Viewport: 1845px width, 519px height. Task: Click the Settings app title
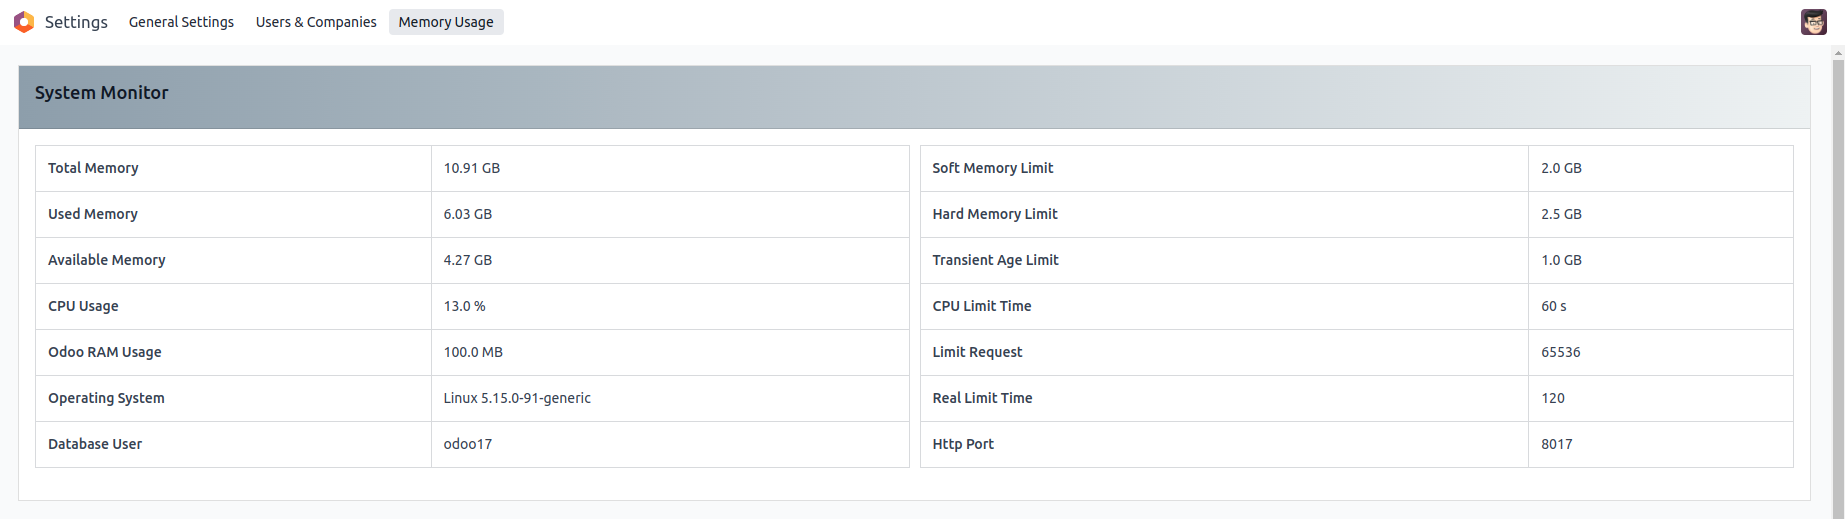coord(76,22)
